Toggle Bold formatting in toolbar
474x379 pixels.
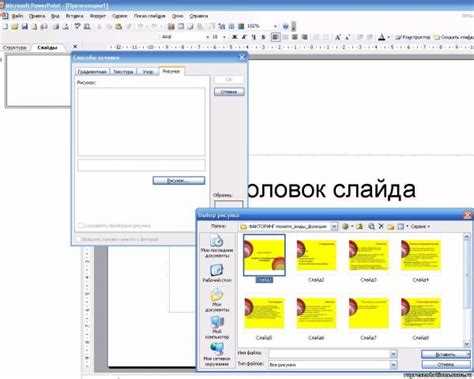pos(234,37)
